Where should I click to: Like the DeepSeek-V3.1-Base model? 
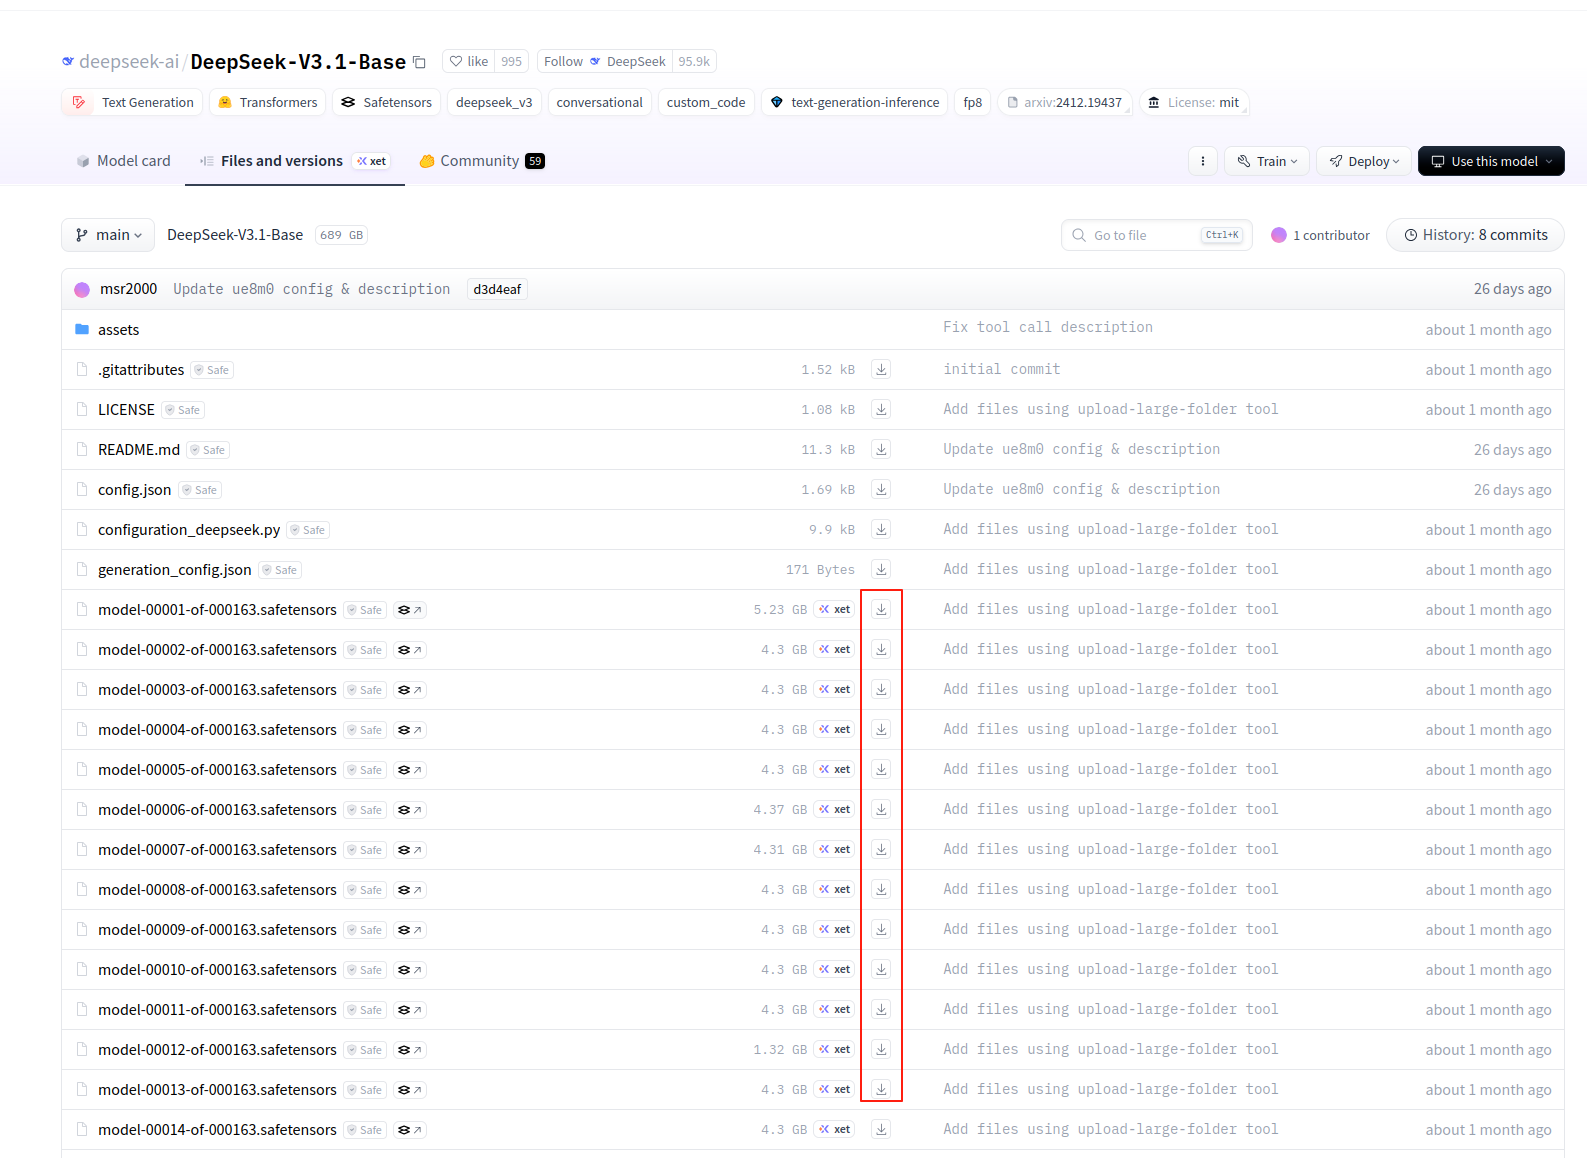pyautogui.click(x=469, y=61)
